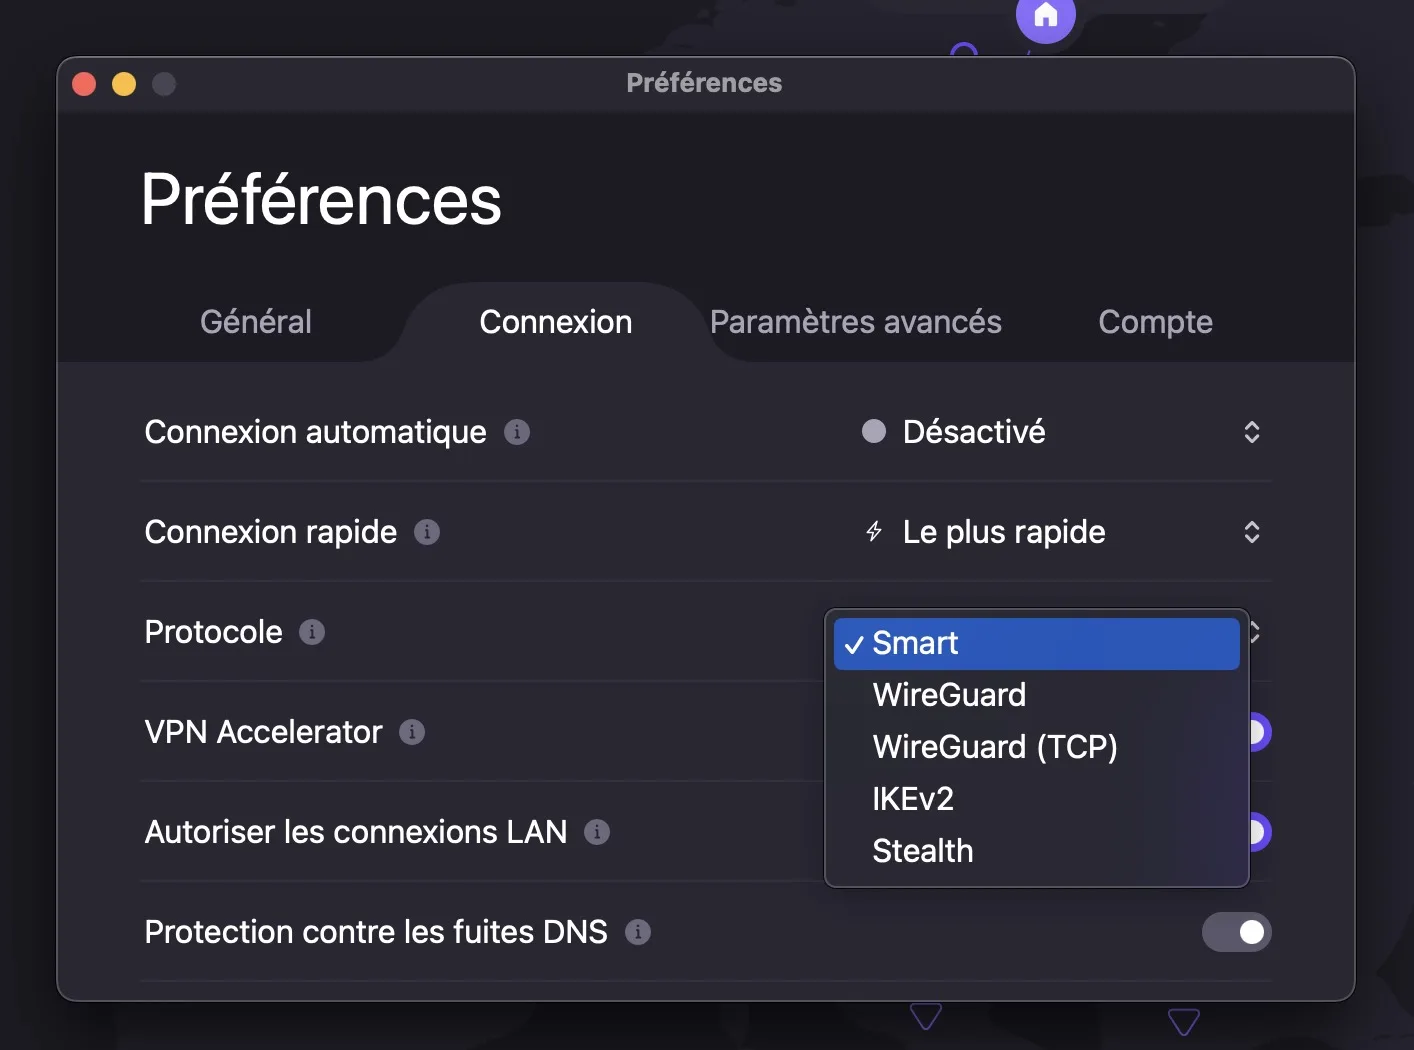
Task: Expand Connexion rapide dropdown arrows
Action: (x=1251, y=532)
